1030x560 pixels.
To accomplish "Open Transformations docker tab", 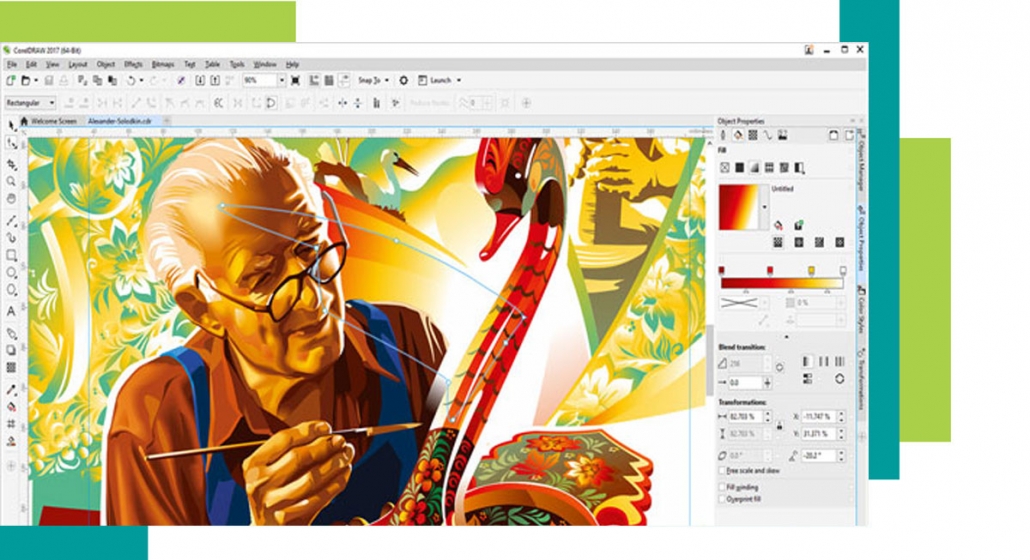I will coord(862,381).
